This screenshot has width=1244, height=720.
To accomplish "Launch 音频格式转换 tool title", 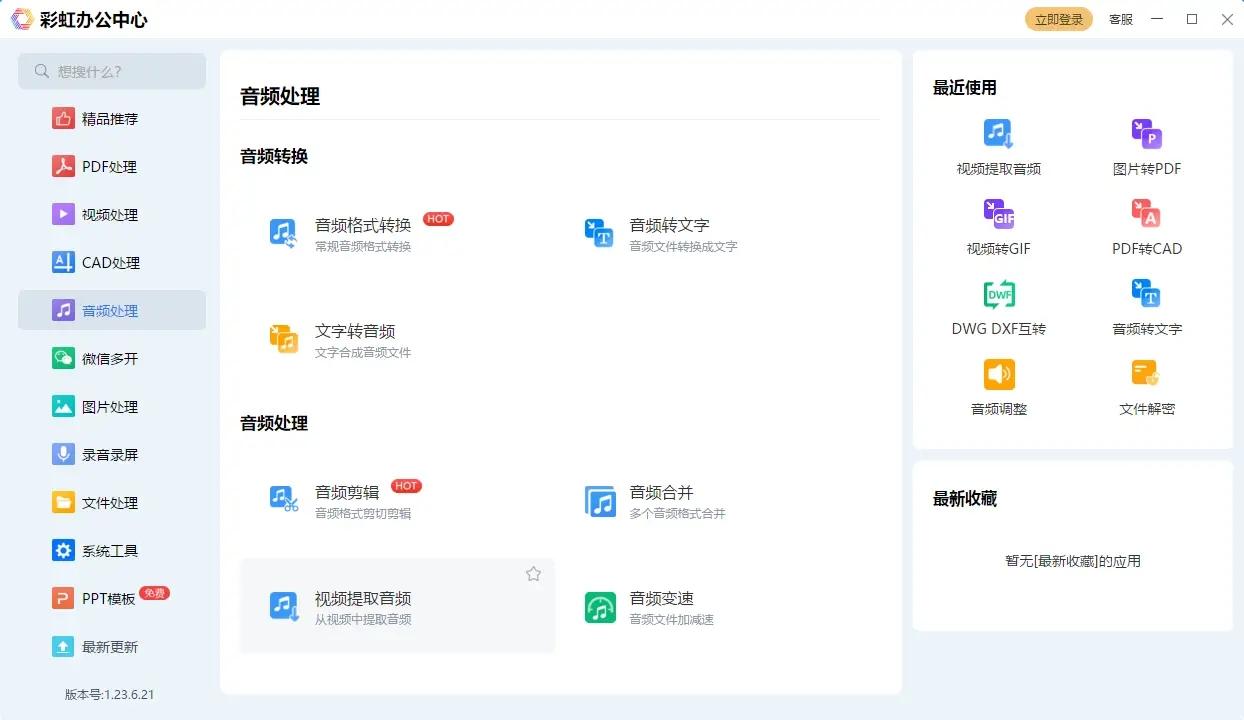I will coord(363,225).
